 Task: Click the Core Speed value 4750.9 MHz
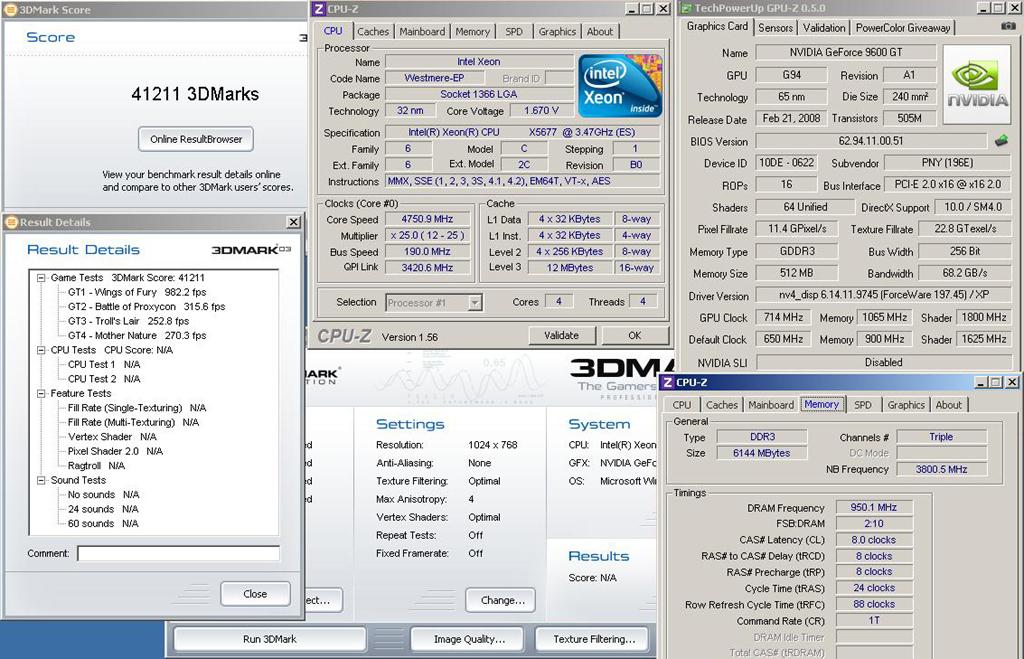pos(427,219)
